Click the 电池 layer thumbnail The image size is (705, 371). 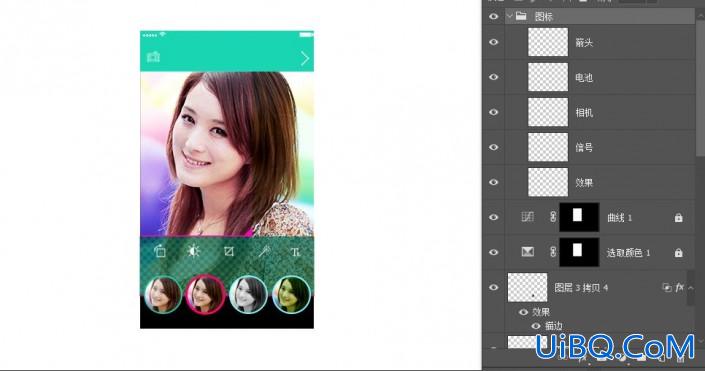[548, 77]
